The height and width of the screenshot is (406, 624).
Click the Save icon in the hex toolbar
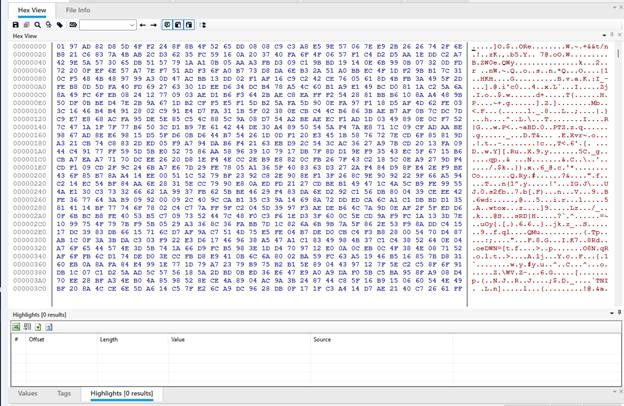[16, 25]
